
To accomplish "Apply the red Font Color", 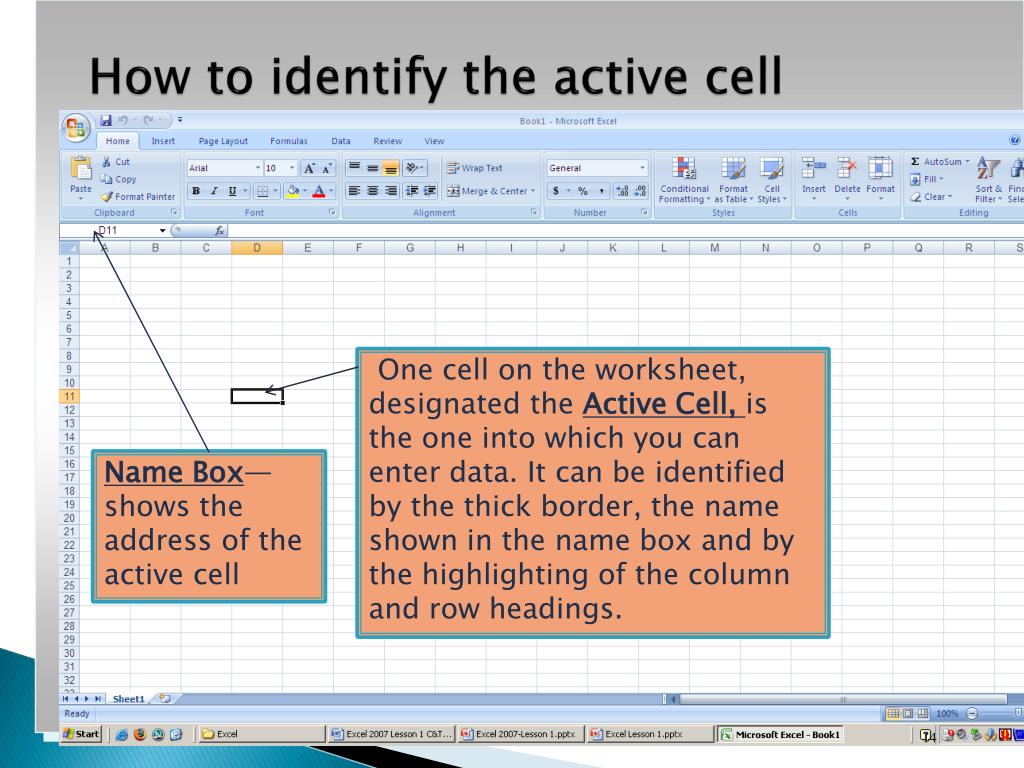I will point(319,191).
